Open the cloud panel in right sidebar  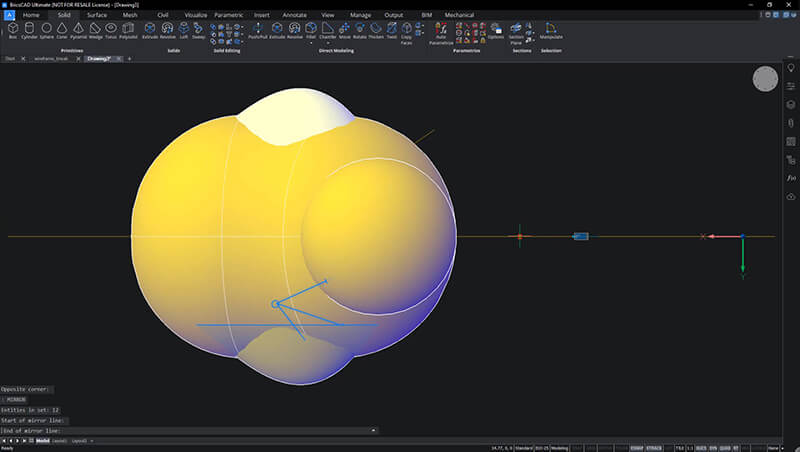[791, 196]
